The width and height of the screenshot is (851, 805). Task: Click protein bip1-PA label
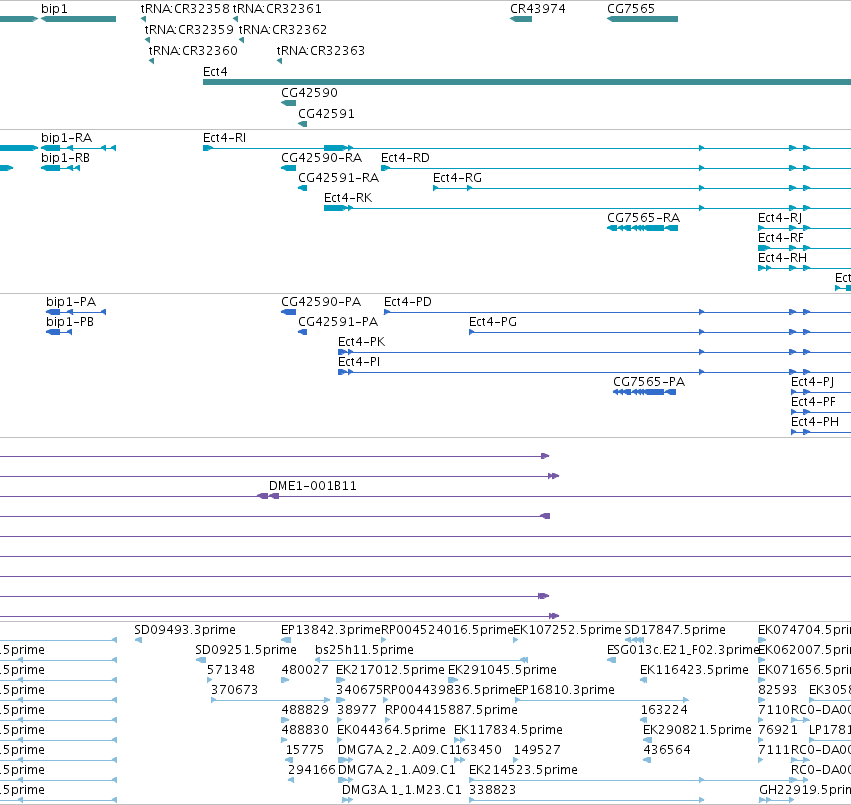(x=71, y=302)
